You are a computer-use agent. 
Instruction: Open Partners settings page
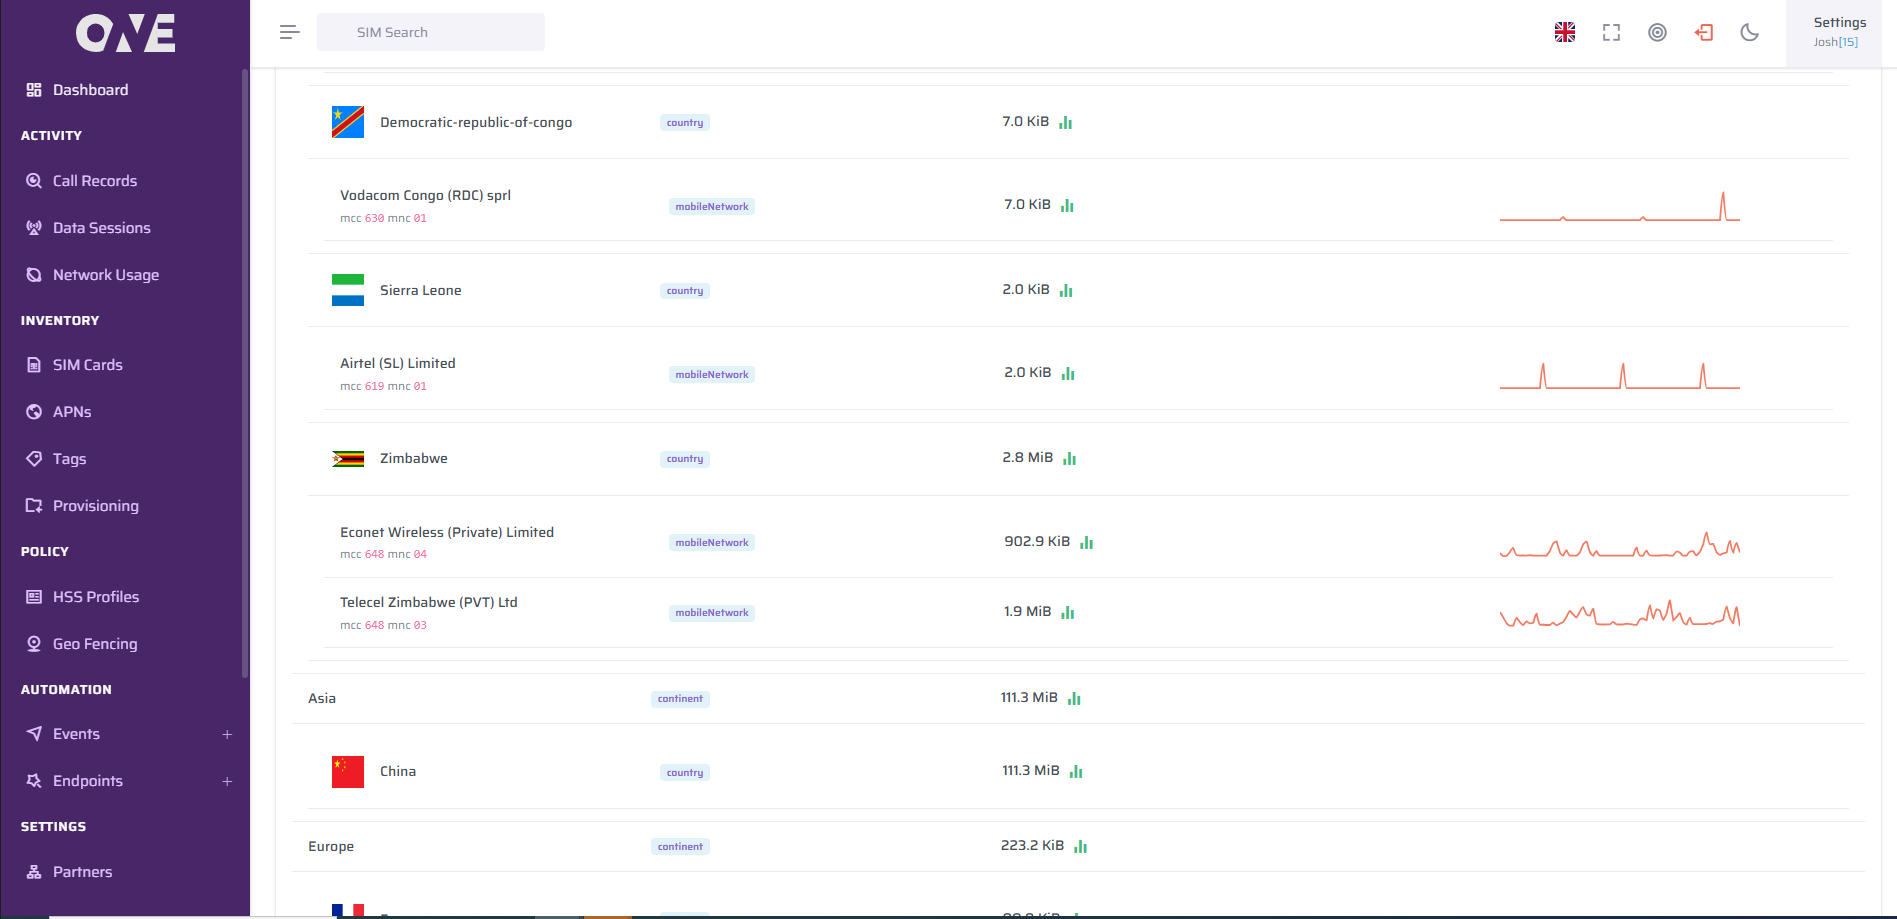[x=82, y=872]
